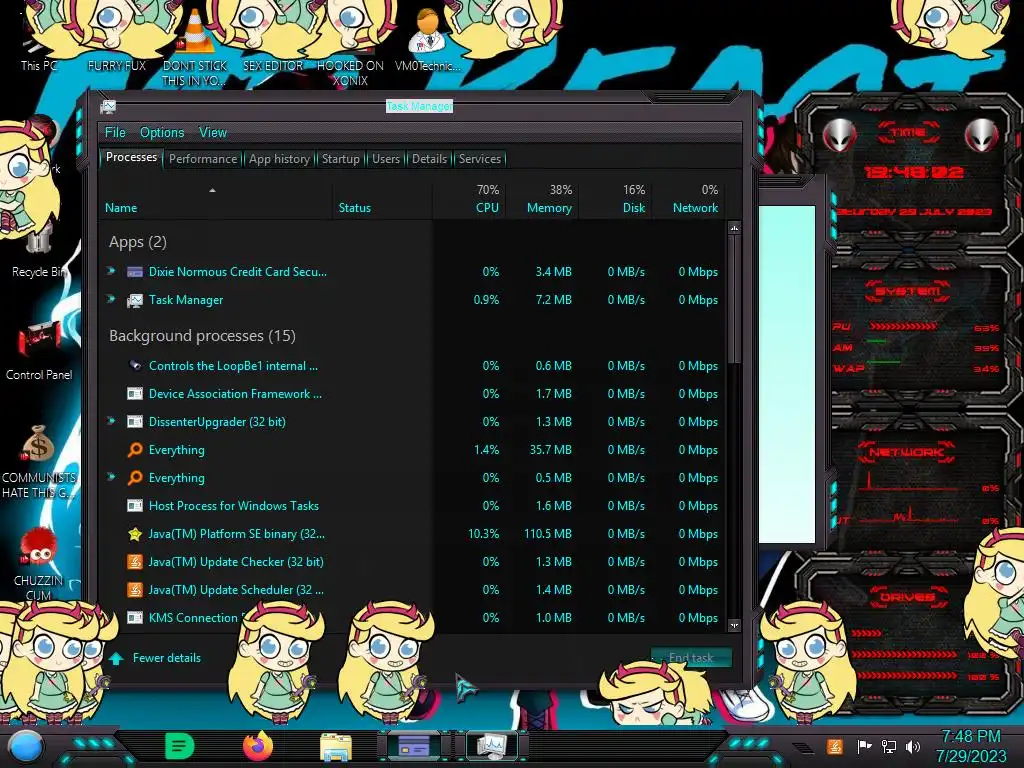This screenshot has width=1024, height=768.
Task: Click the Background processes (15) group header
Action: click(202, 336)
